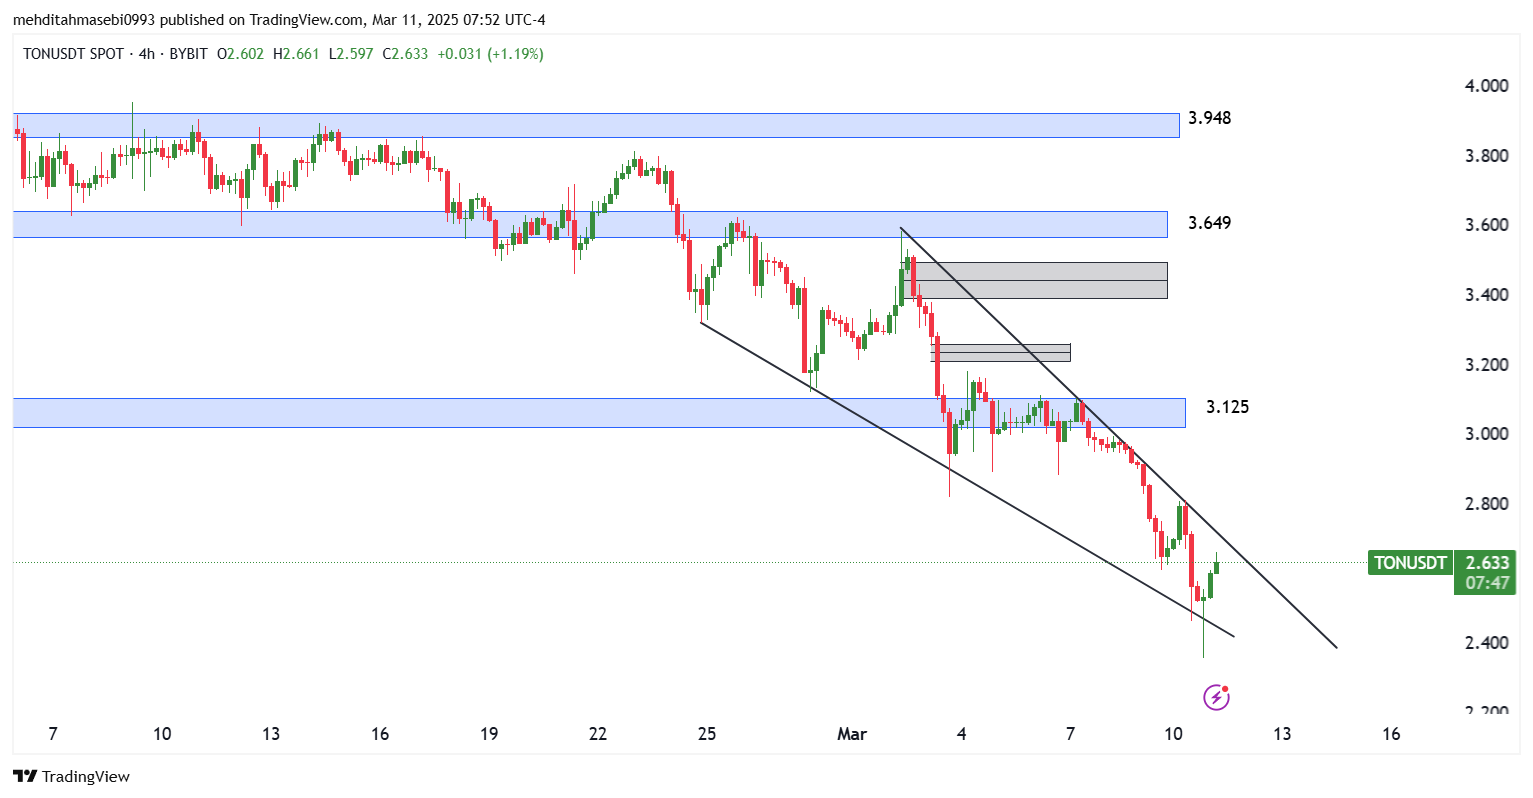Click the 3.600 price axis label

tap(1487, 225)
